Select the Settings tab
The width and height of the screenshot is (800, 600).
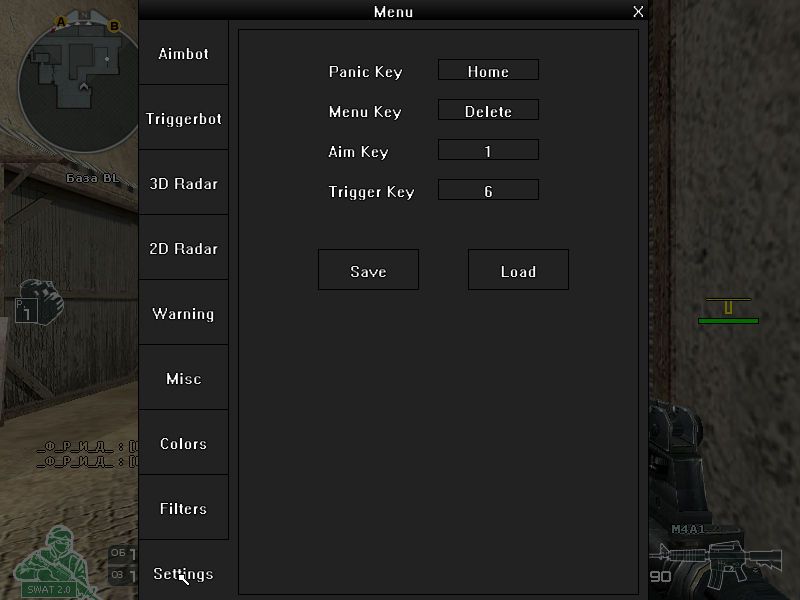pyautogui.click(x=184, y=572)
